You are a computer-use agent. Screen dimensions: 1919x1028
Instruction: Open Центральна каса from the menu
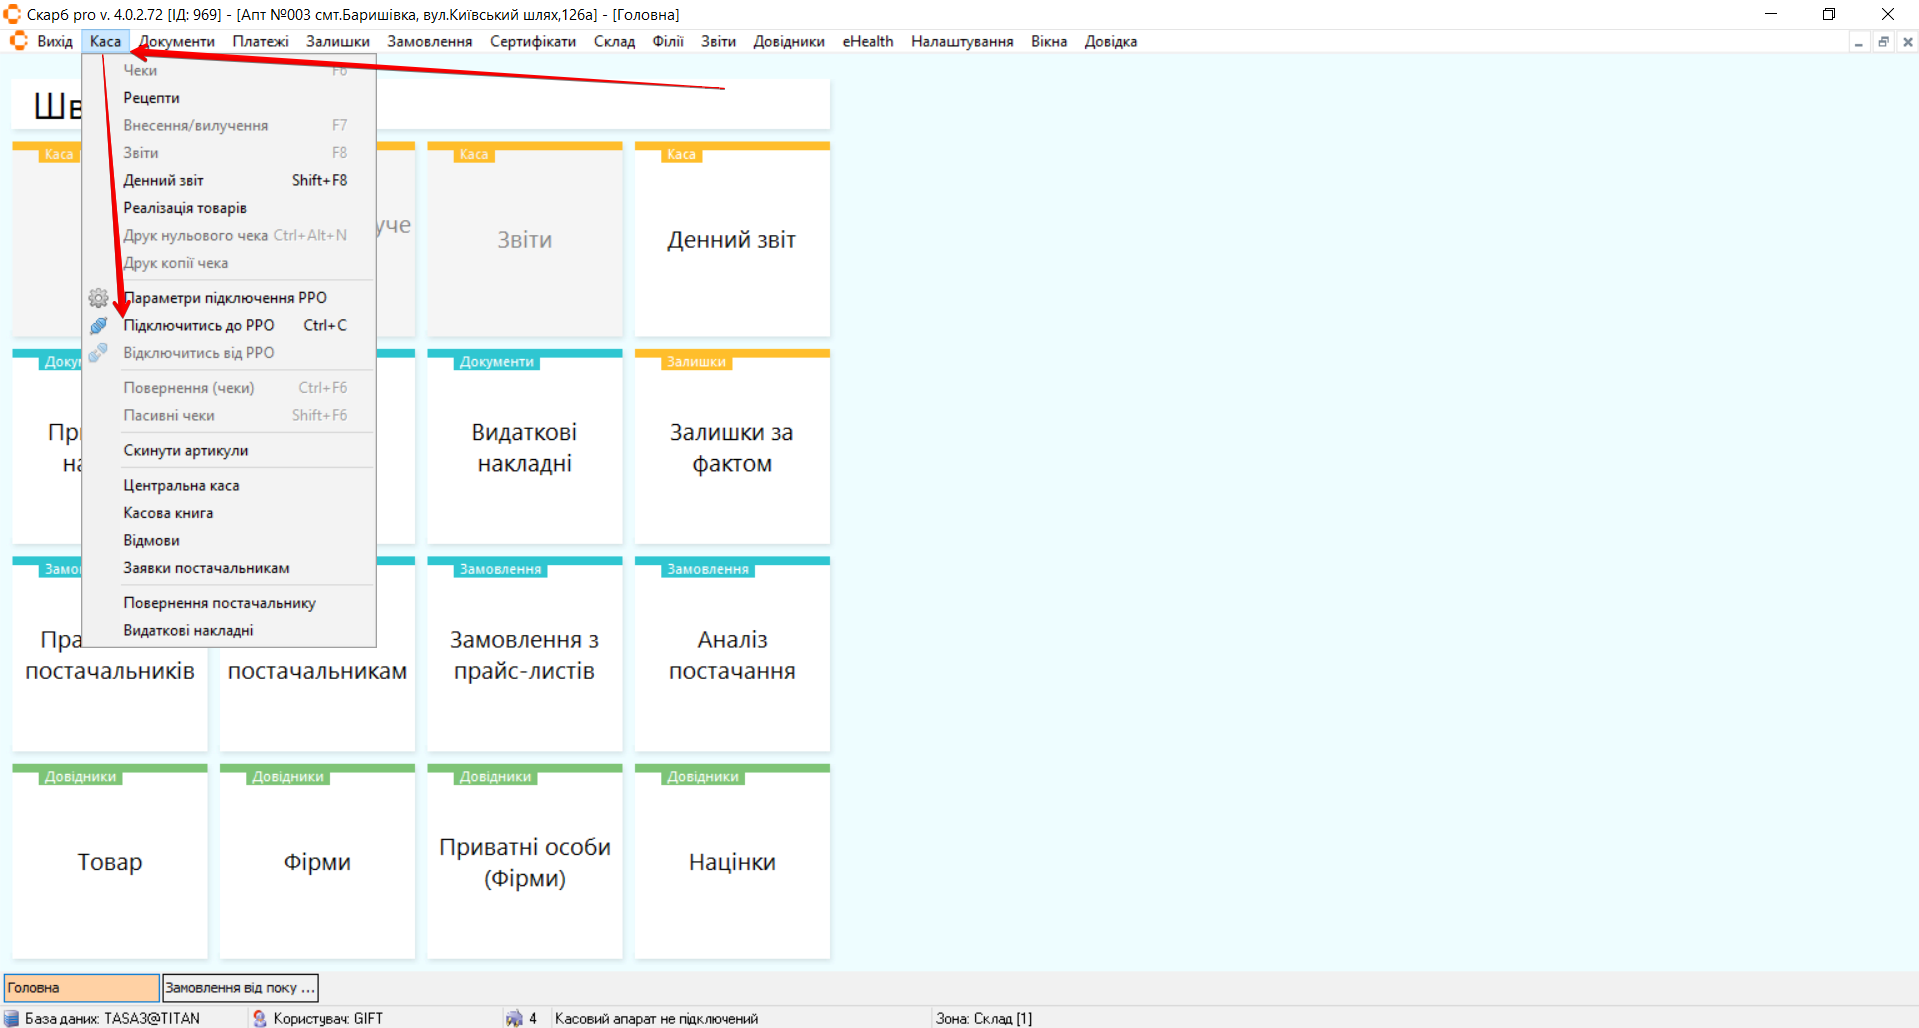click(181, 486)
